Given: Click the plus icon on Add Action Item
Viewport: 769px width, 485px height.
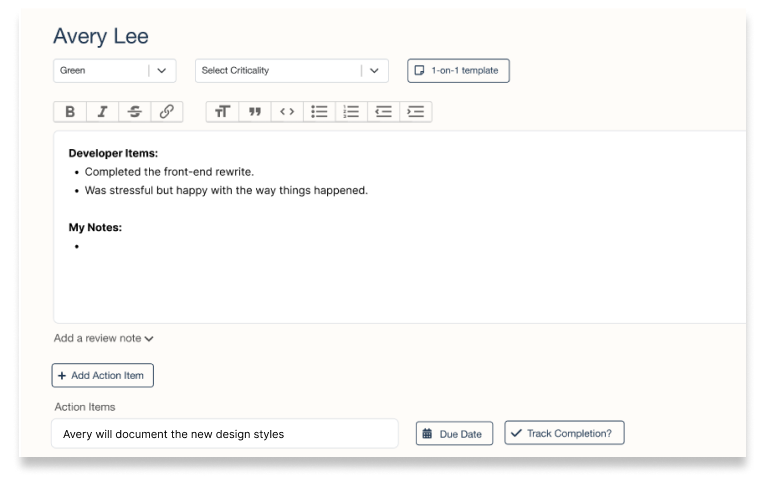Looking at the screenshot, I should click(62, 376).
